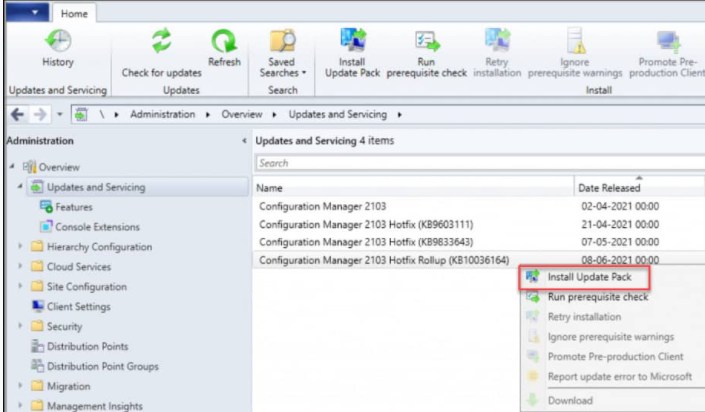
Task: Click the Distribution Points node icon
Action: pyautogui.click(x=37, y=345)
